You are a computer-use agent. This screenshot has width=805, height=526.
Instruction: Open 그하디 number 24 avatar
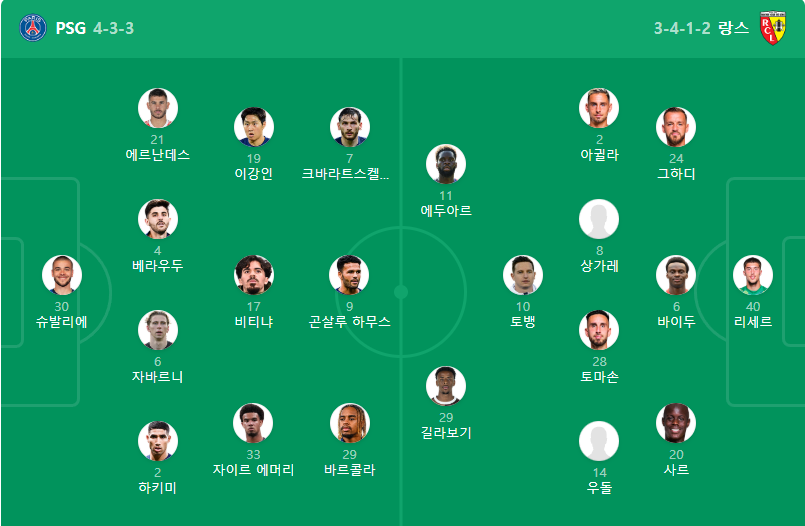pos(676,127)
